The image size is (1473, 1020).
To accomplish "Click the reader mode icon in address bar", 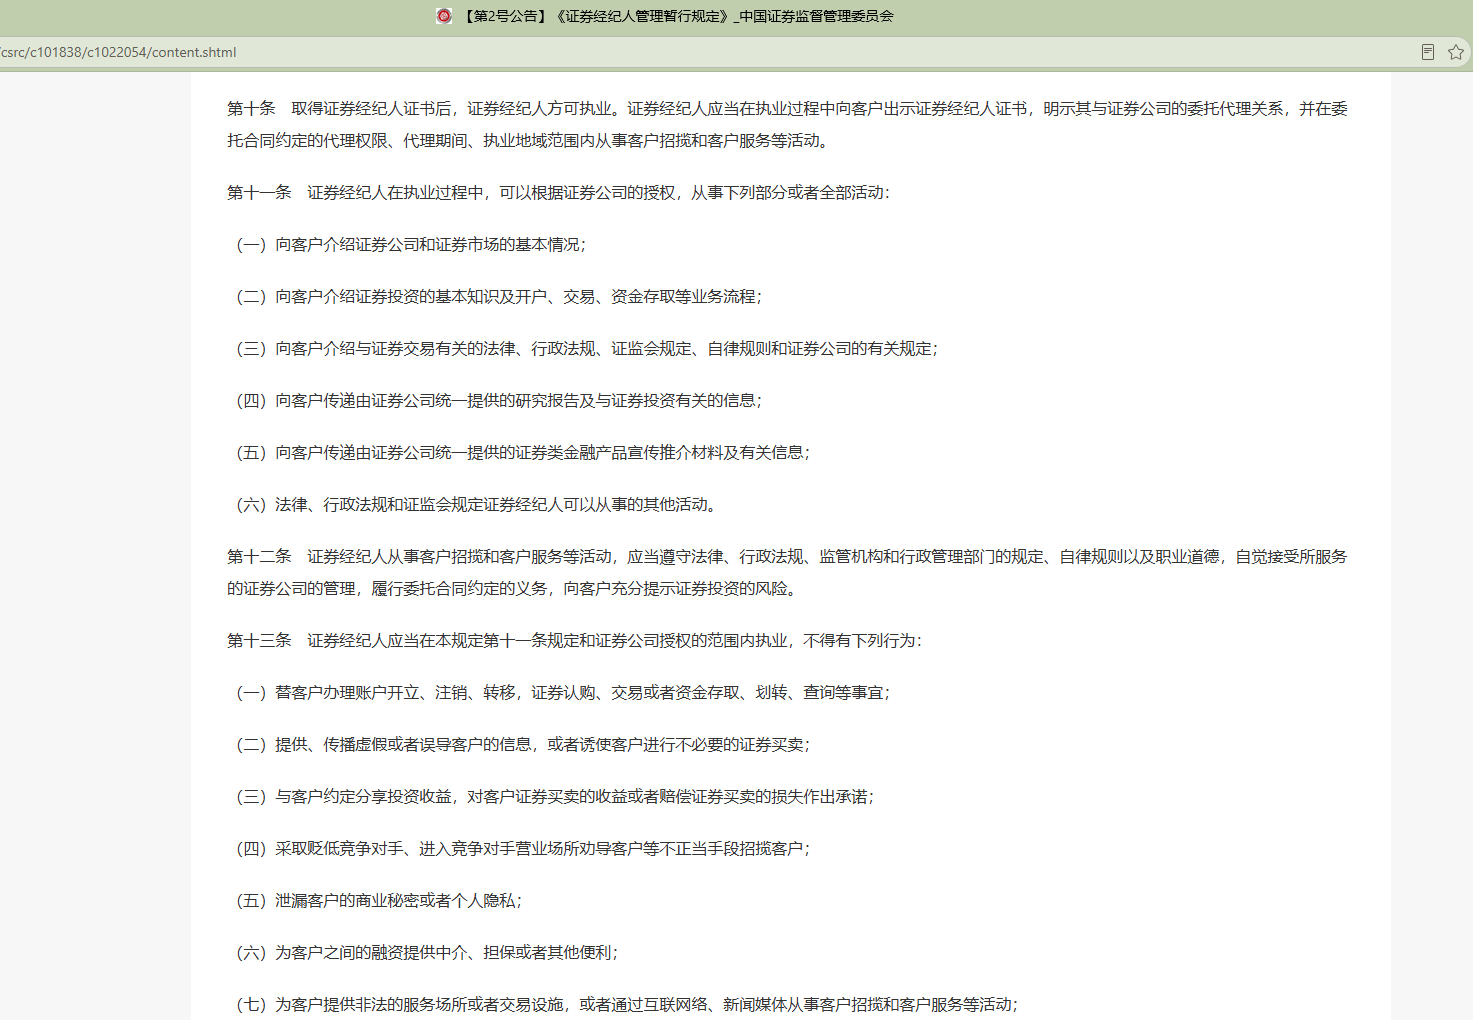I will pyautogui.click(x=1428, y=52).
